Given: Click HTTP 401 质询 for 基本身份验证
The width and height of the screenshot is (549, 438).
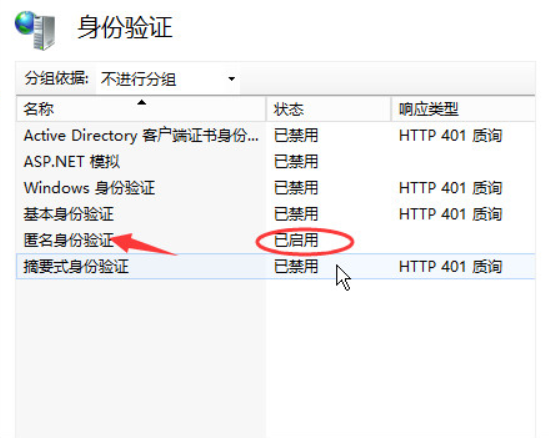Looking at the screenshot, I should pos(450,214).
